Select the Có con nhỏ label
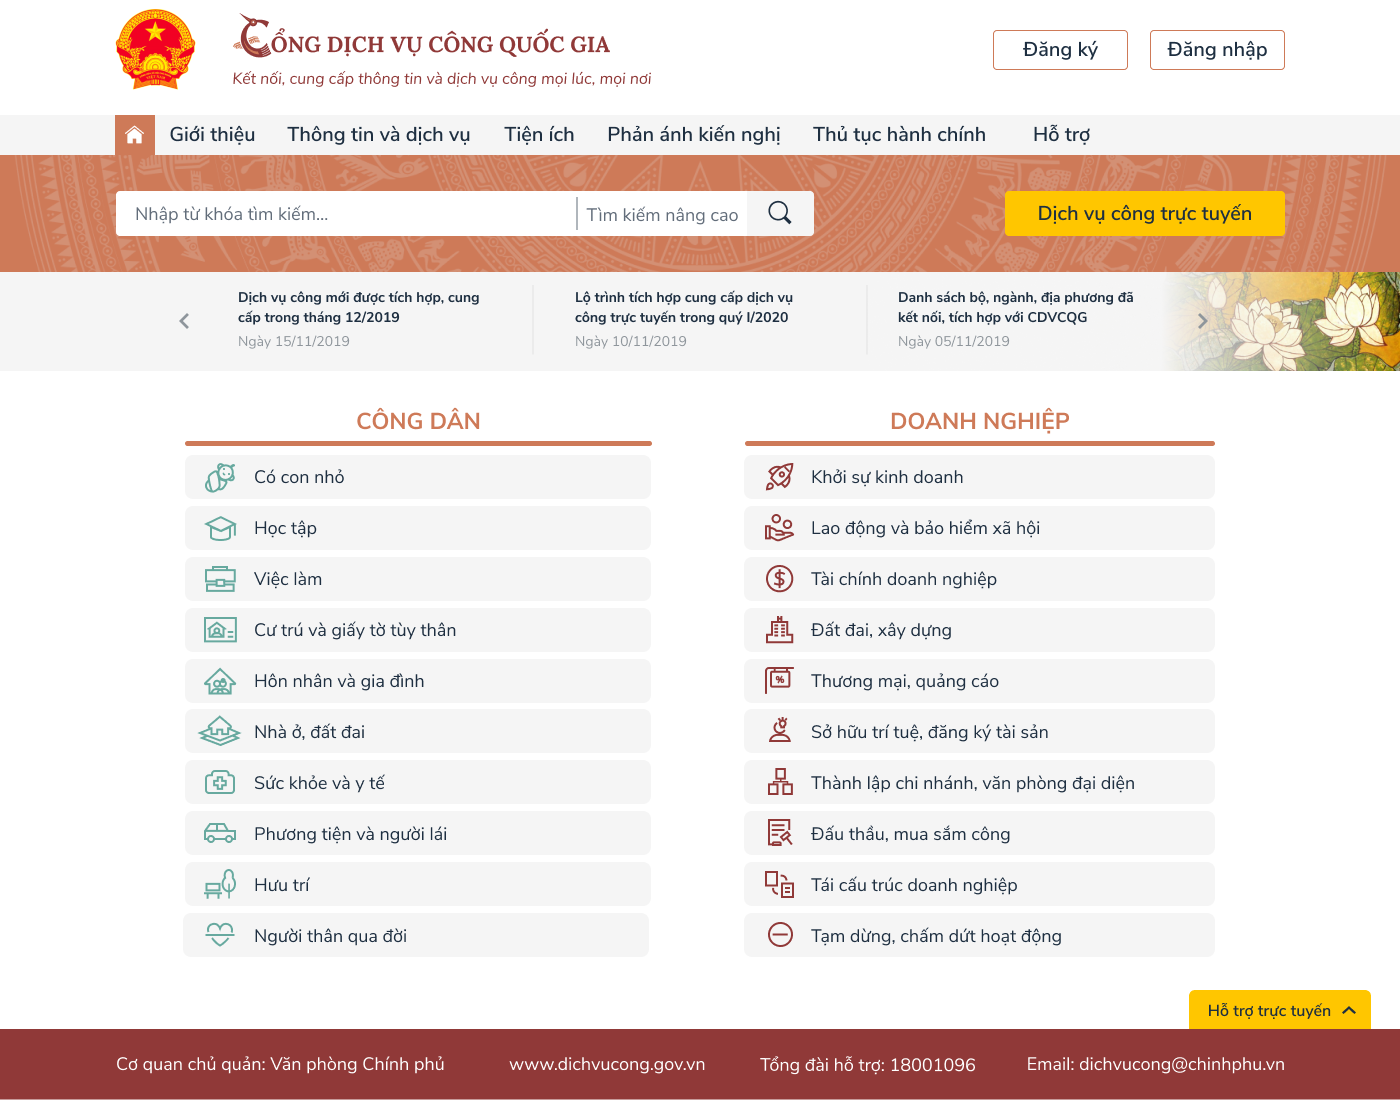The width and height of the screenshot is (1400, 1100). 299,477
